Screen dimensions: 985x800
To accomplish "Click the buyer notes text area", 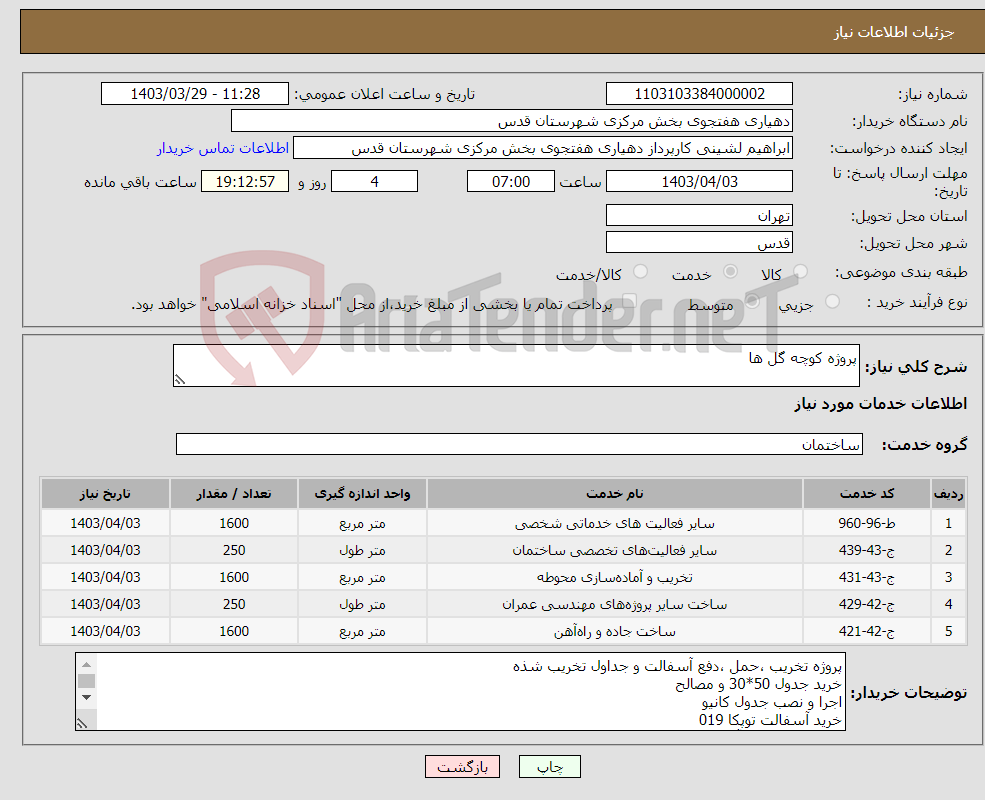I will (x=460, y=691).
